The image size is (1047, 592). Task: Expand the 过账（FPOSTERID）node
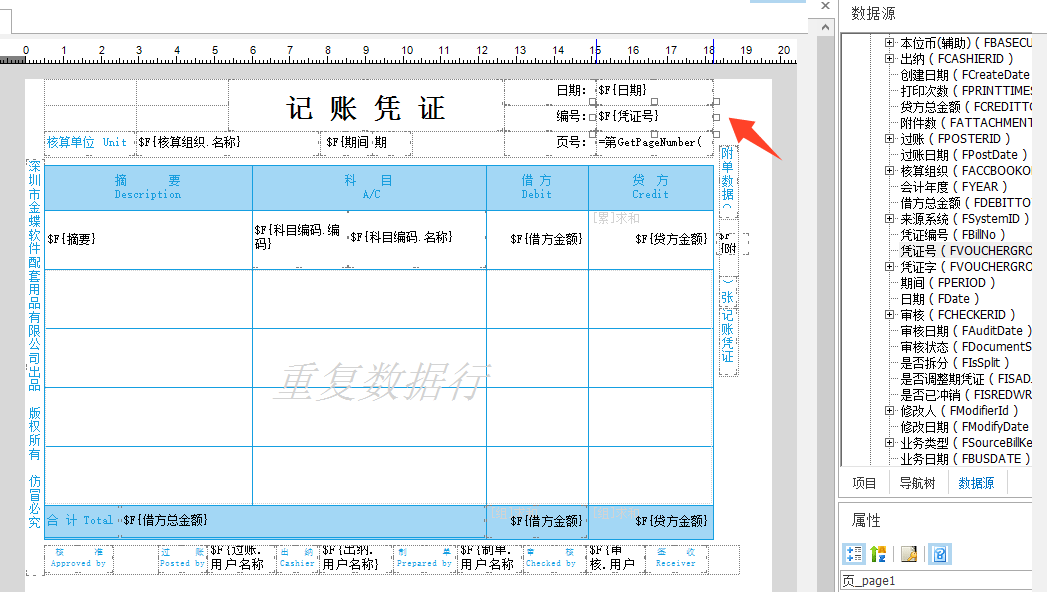(x=888, y=138)
